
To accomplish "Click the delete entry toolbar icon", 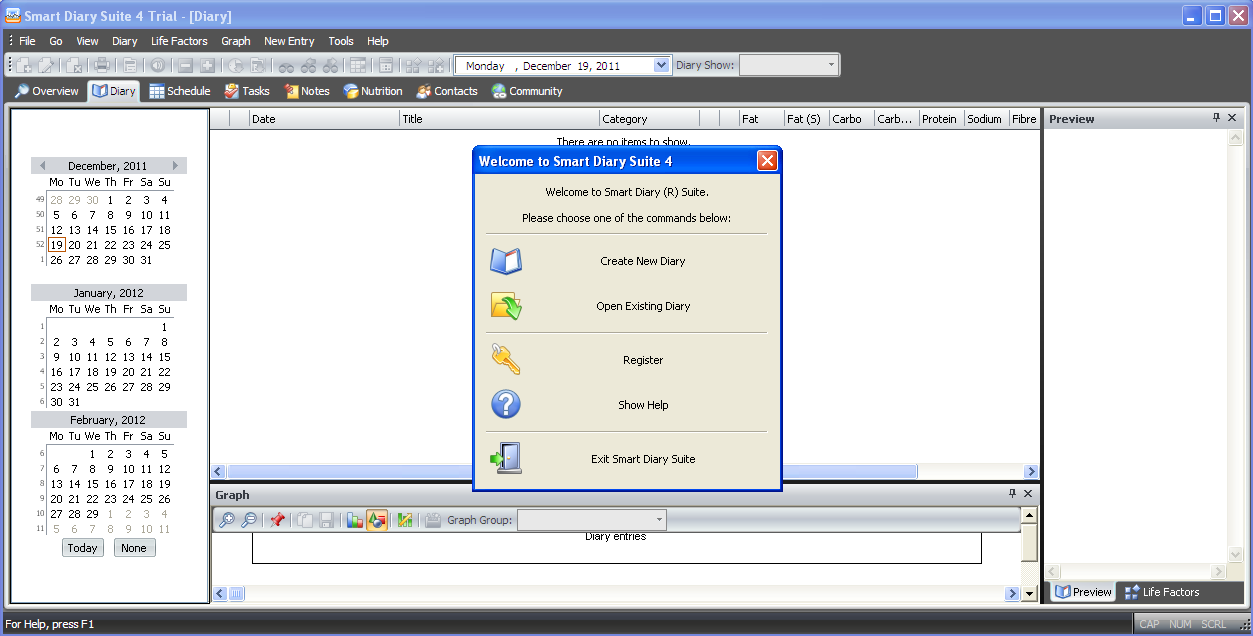I will tap(74, 66).
